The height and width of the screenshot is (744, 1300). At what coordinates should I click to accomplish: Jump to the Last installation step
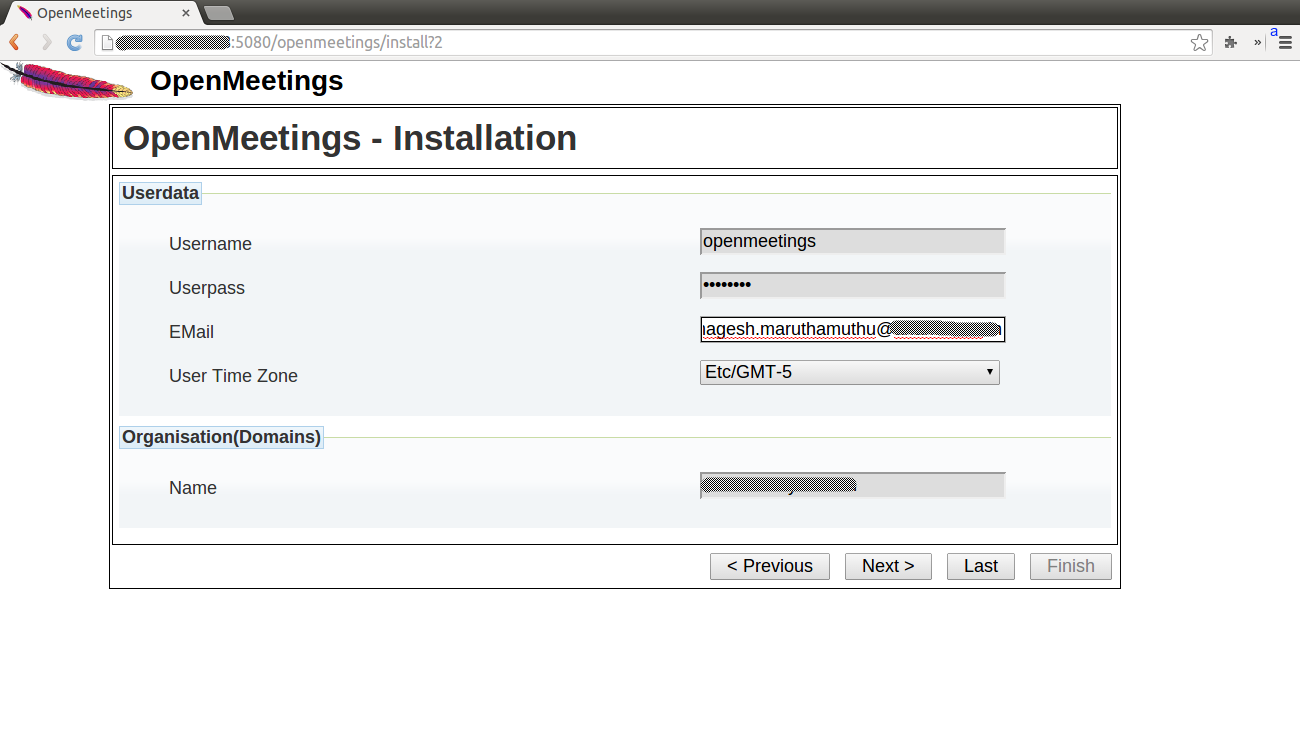(981, 566)
